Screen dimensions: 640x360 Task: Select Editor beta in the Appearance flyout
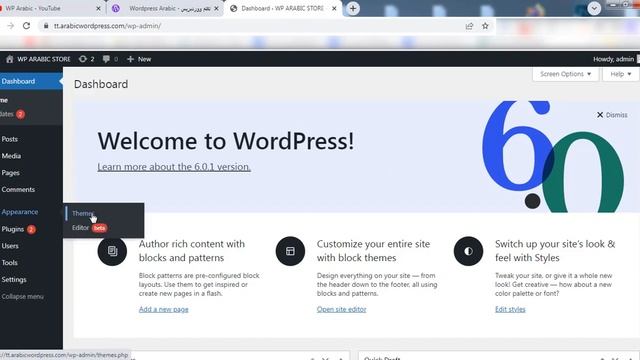(89, 228)
